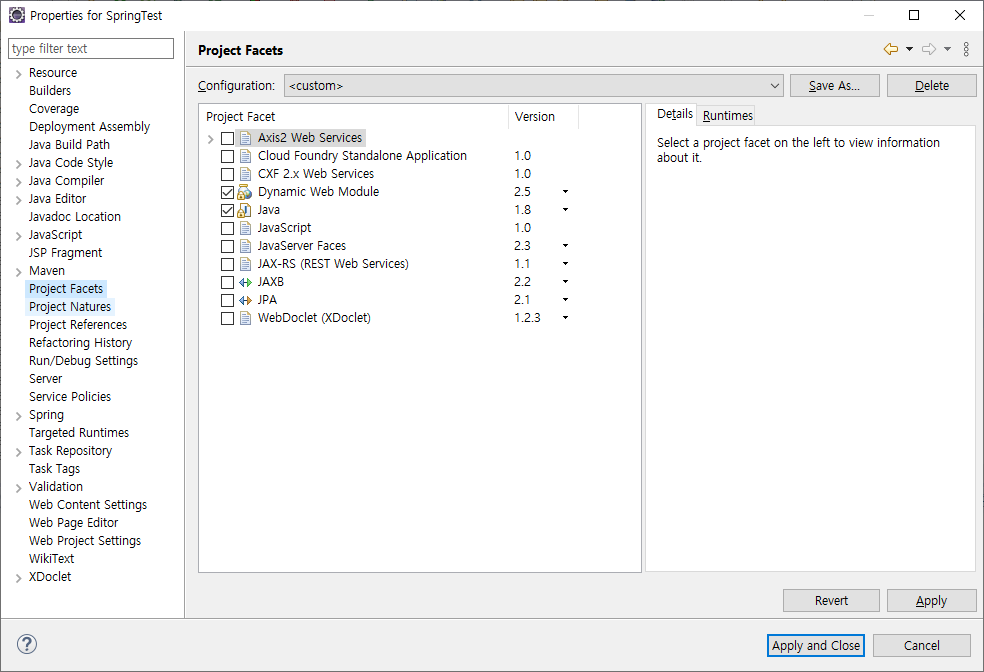Open Web Project Settings page

pyautogui.click(x=85, y=541)
